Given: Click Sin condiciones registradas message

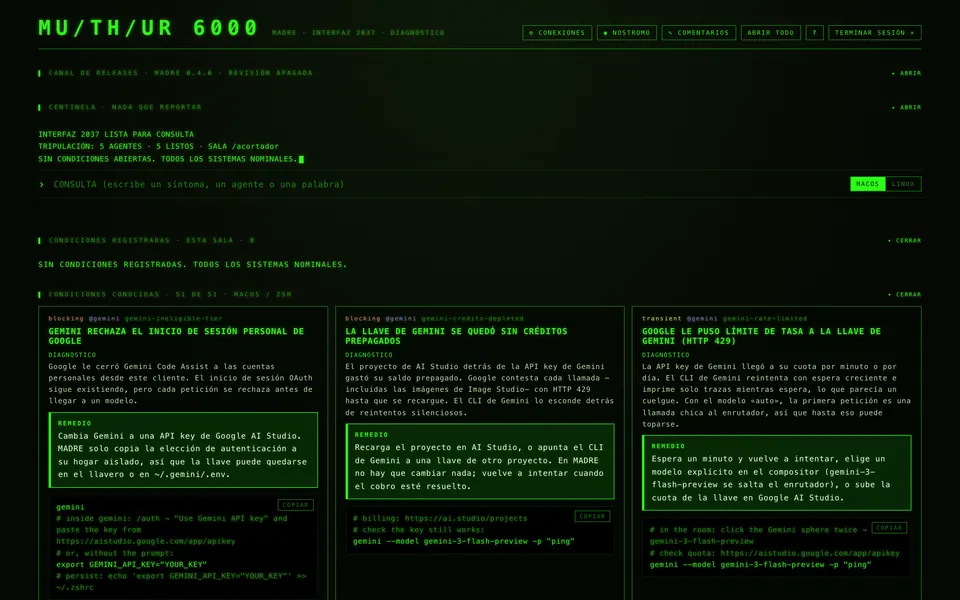Looking at the screenshot, I should coord(192,264).
